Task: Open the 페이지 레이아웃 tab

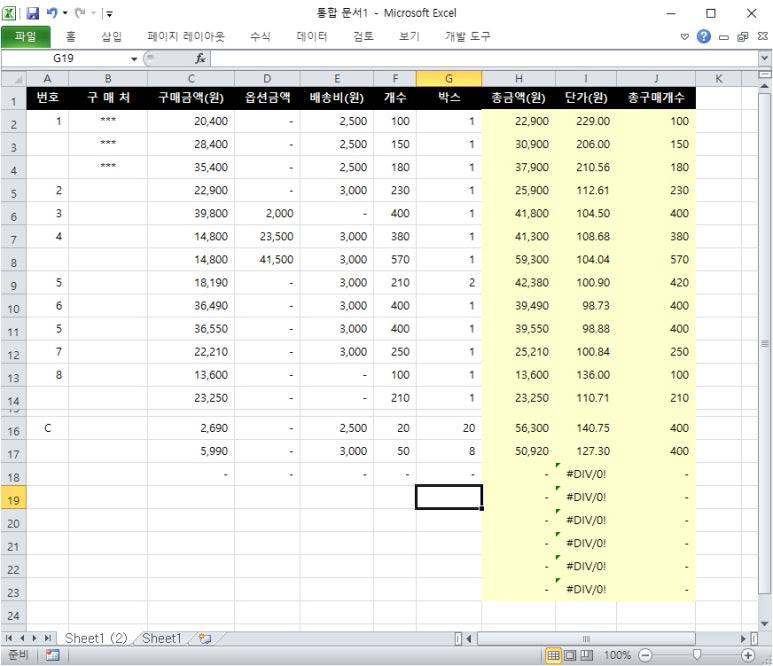Action: (186, 36)
